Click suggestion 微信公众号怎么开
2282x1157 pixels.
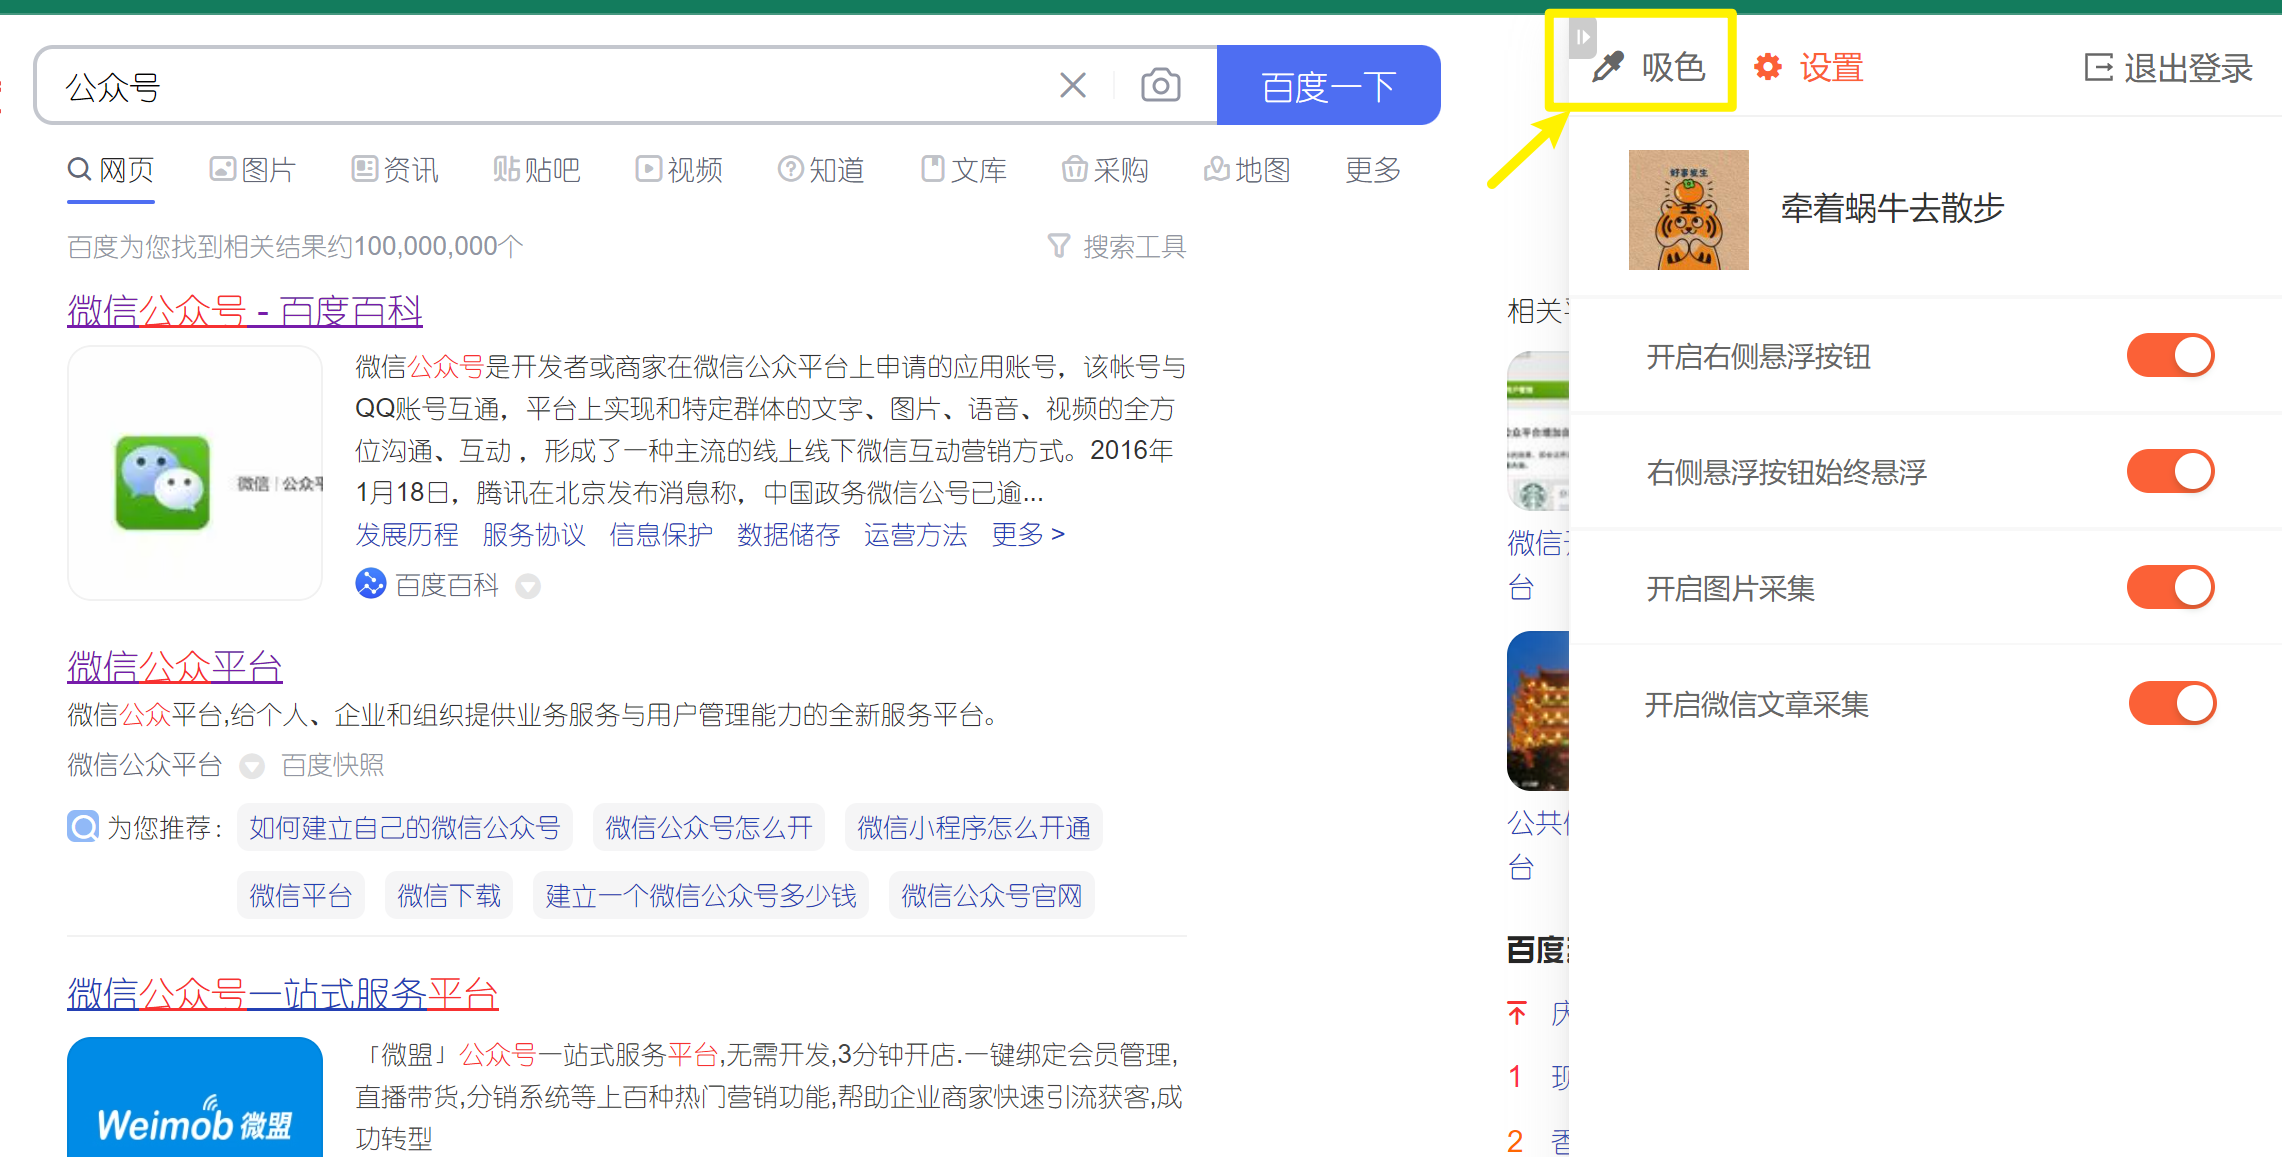pos(709,827)
